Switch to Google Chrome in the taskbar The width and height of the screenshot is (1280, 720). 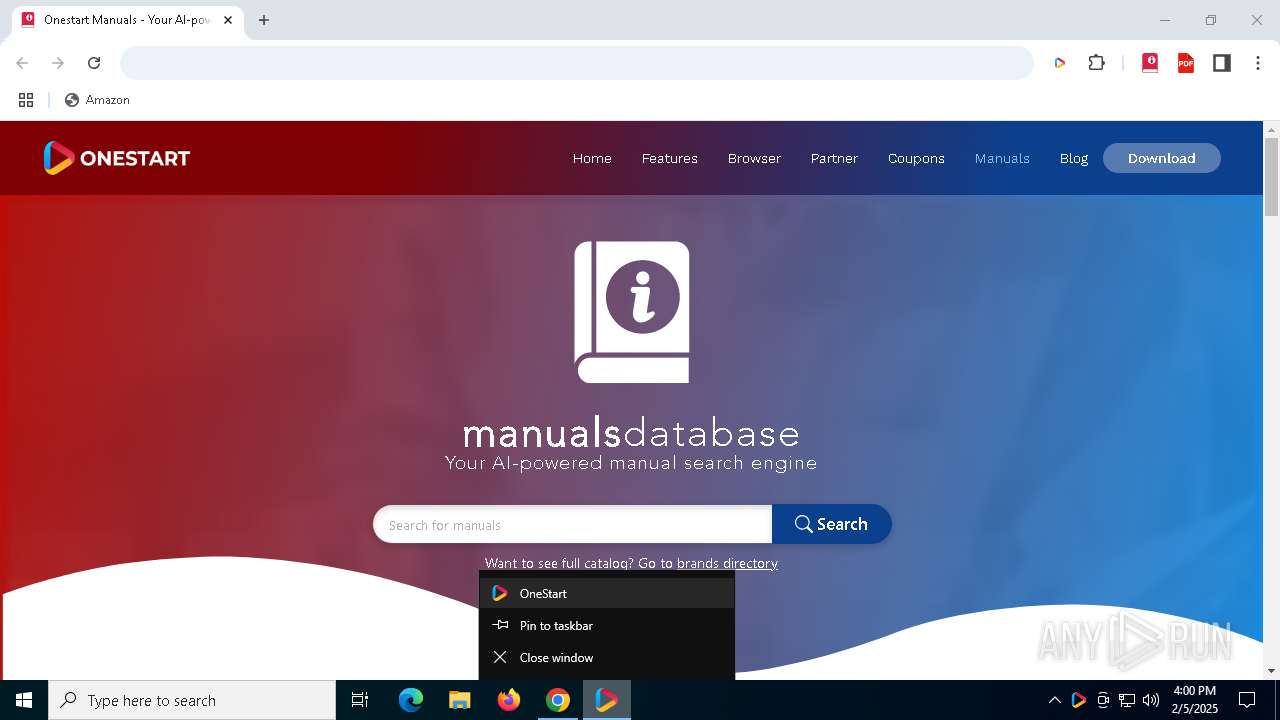coord(558,700)
